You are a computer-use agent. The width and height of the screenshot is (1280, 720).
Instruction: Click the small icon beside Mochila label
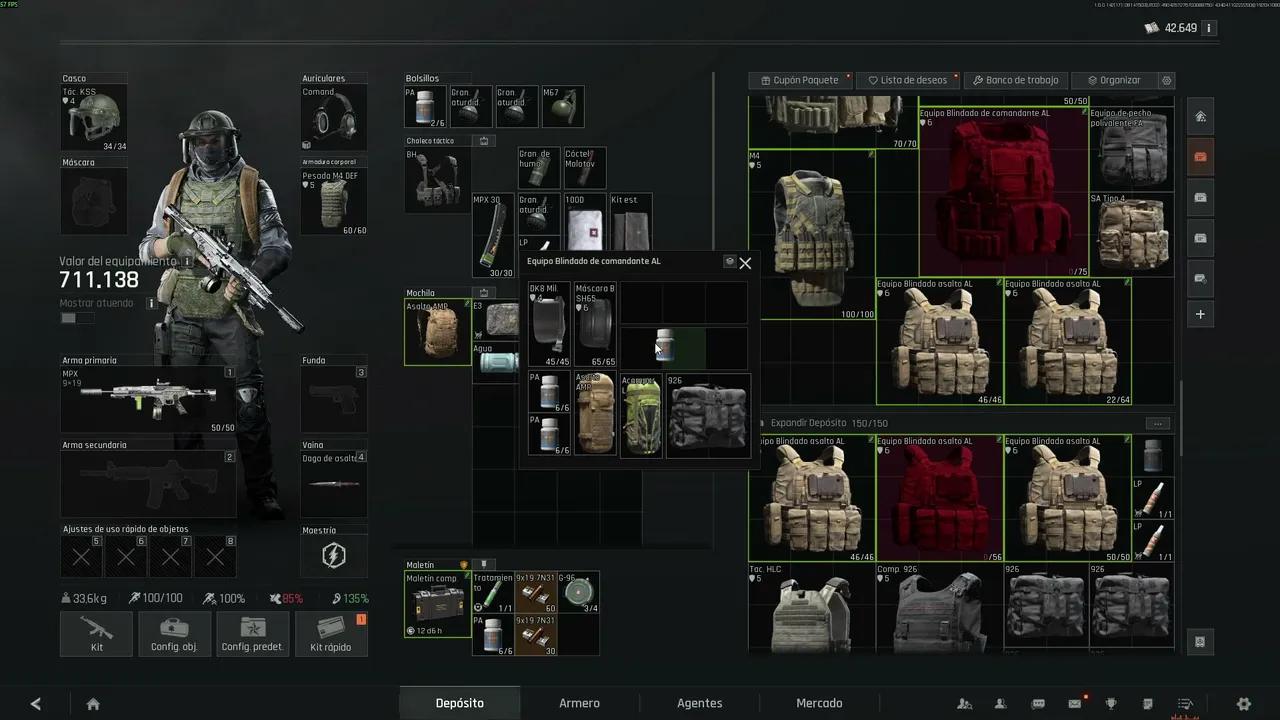tap(484, 293)
